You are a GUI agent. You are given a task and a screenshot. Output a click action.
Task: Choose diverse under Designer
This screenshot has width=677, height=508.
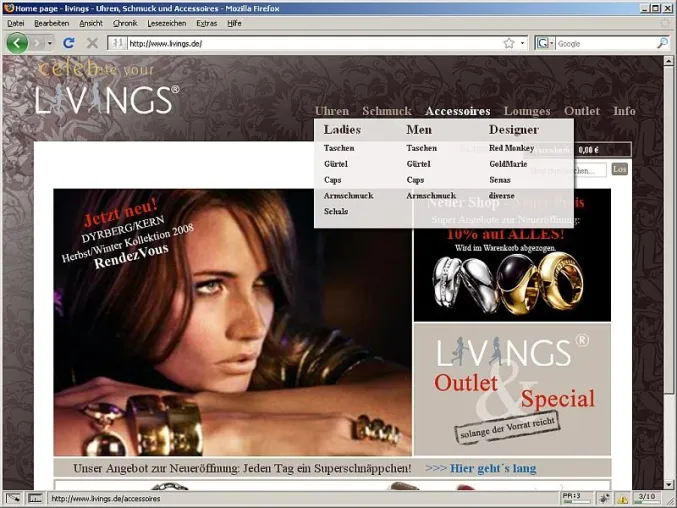(x=501, y=196)
